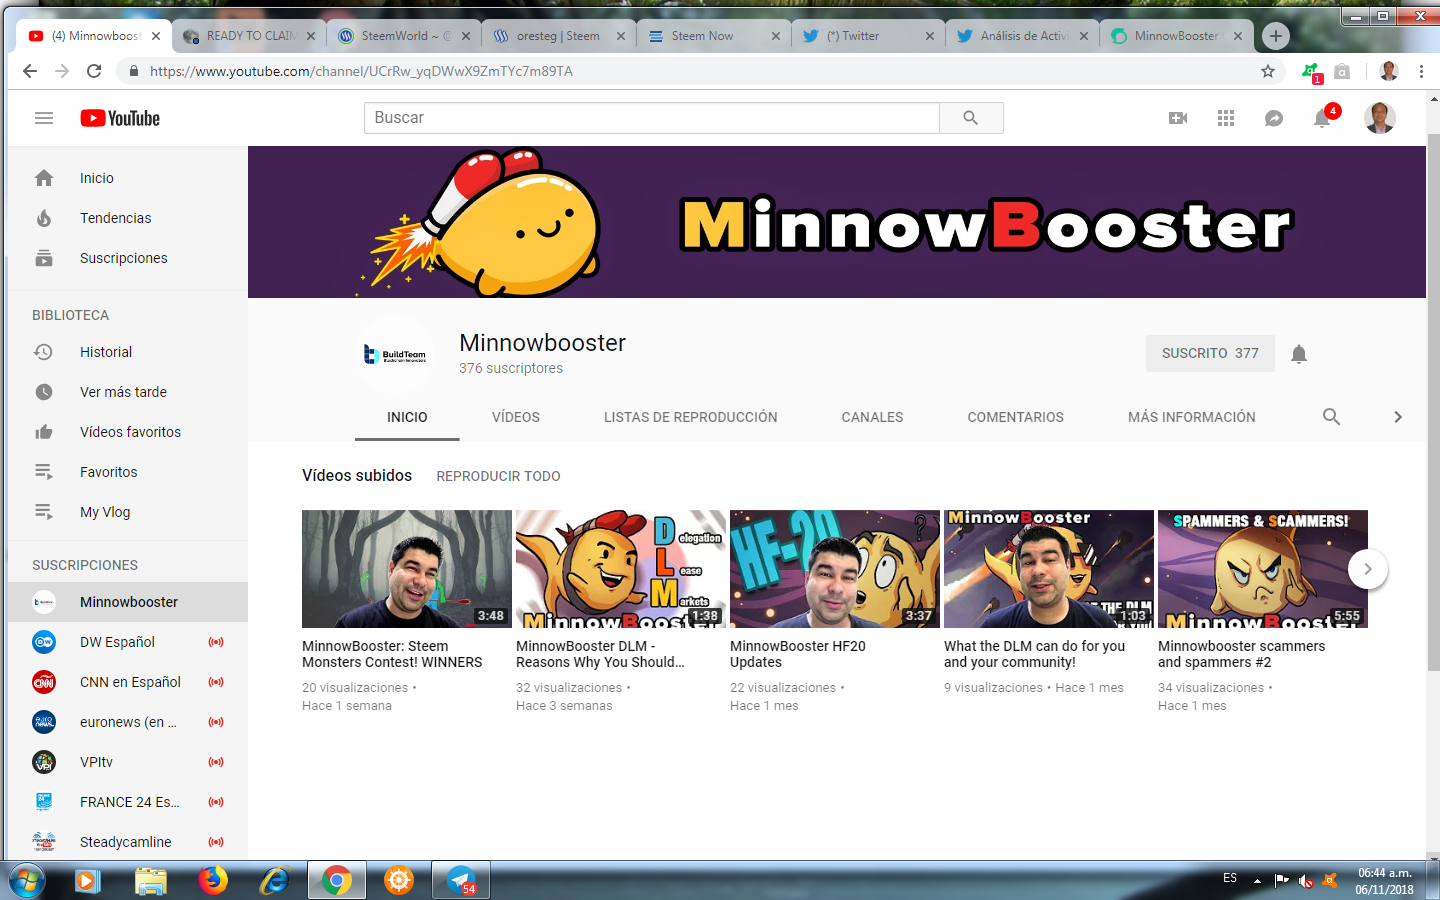Open MinnowBooster HF20 Updates thumbnail
1440x900 pixels.
(835, 569)
